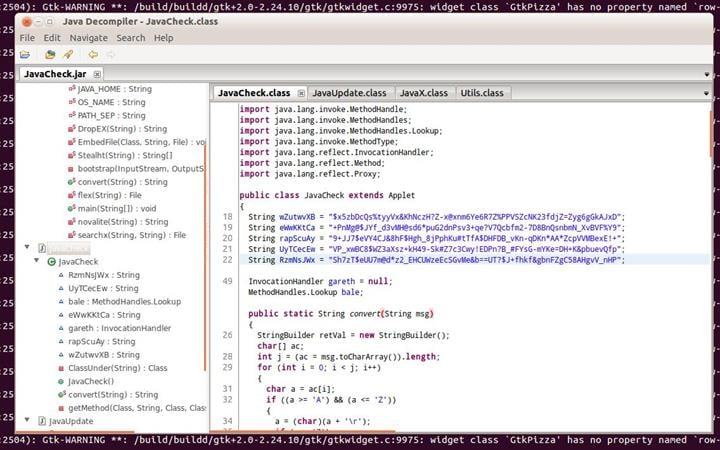The height and width of the screenshot is (450, 720).
Task: Switch to the JavaUpdate.class tab
Action: coord(347,93)
